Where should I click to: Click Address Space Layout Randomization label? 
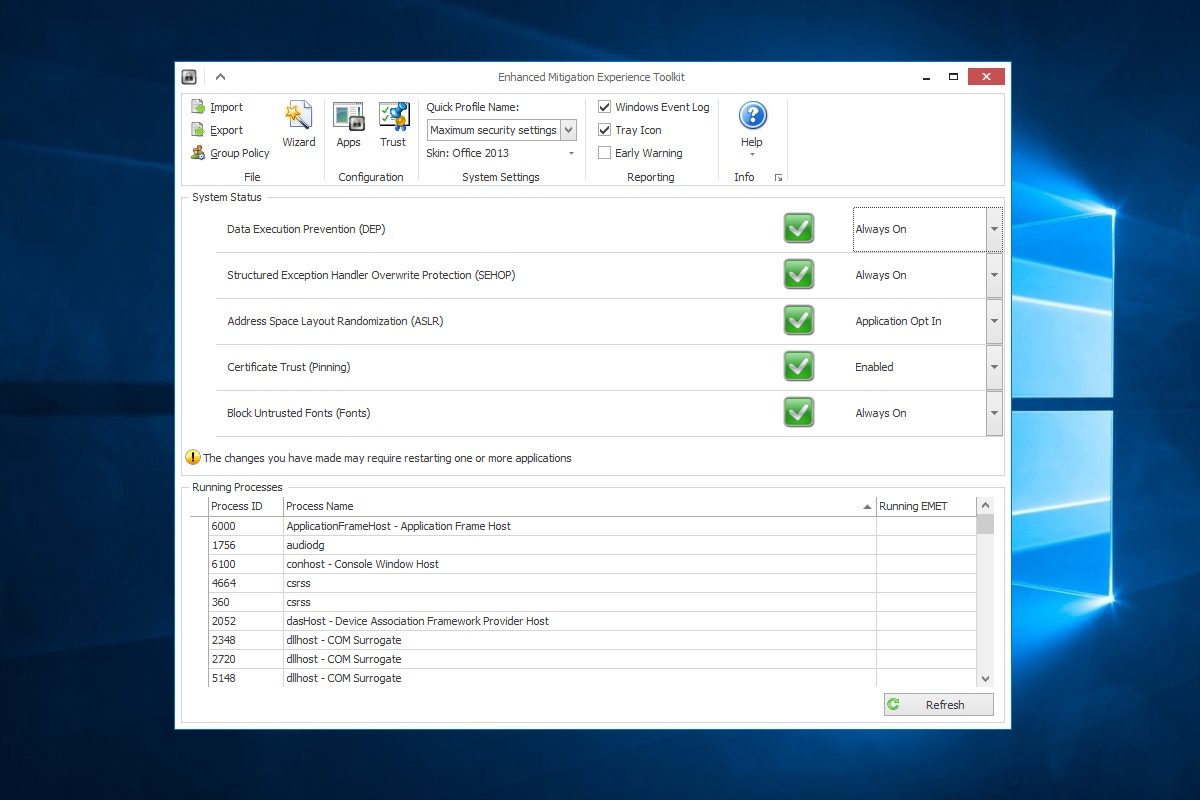tap(335, 321)
